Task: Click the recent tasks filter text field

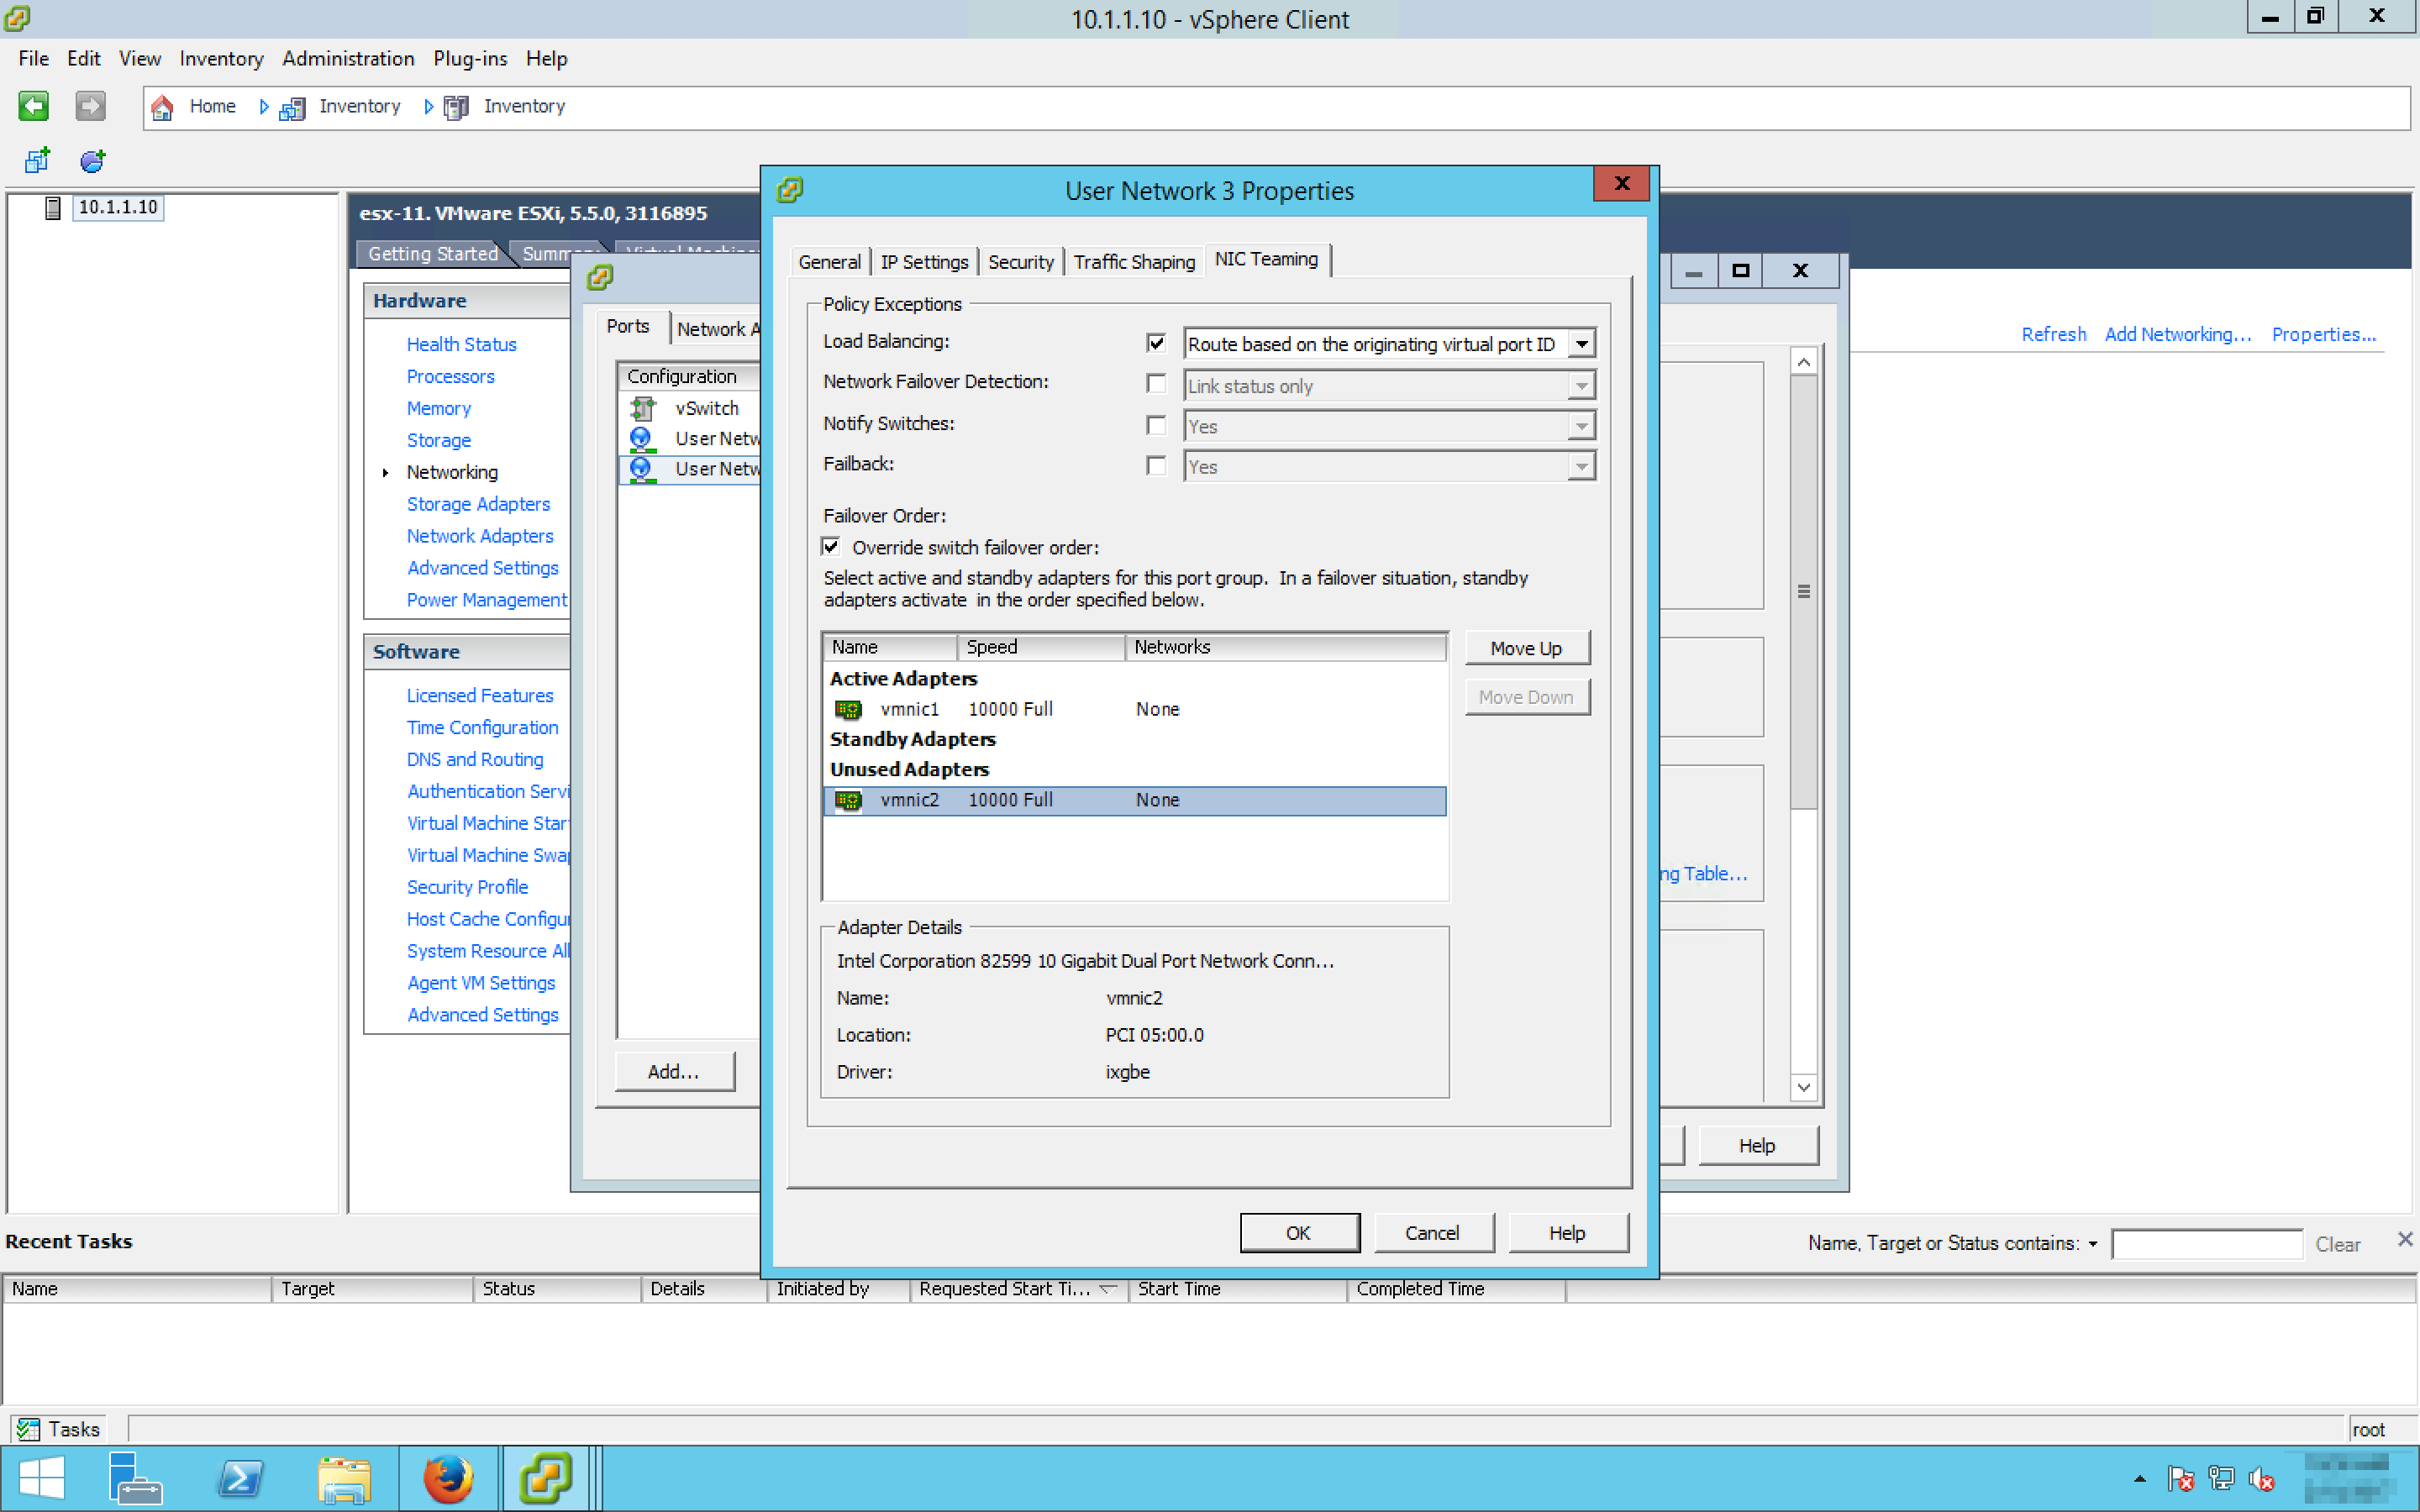Action: click(x=2206, y=1244)
